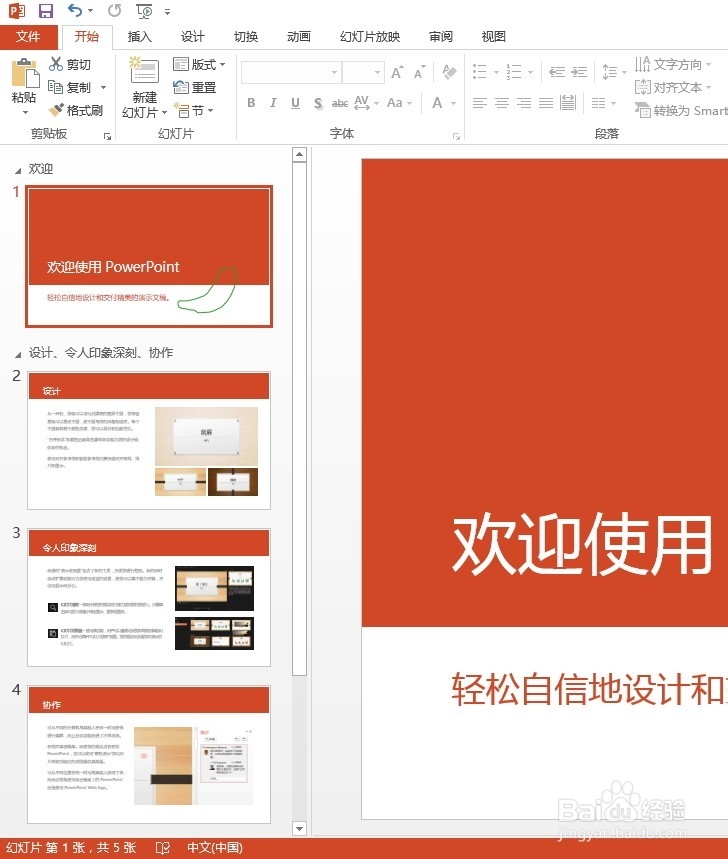Toggle align text left

(x=480, y=103)
